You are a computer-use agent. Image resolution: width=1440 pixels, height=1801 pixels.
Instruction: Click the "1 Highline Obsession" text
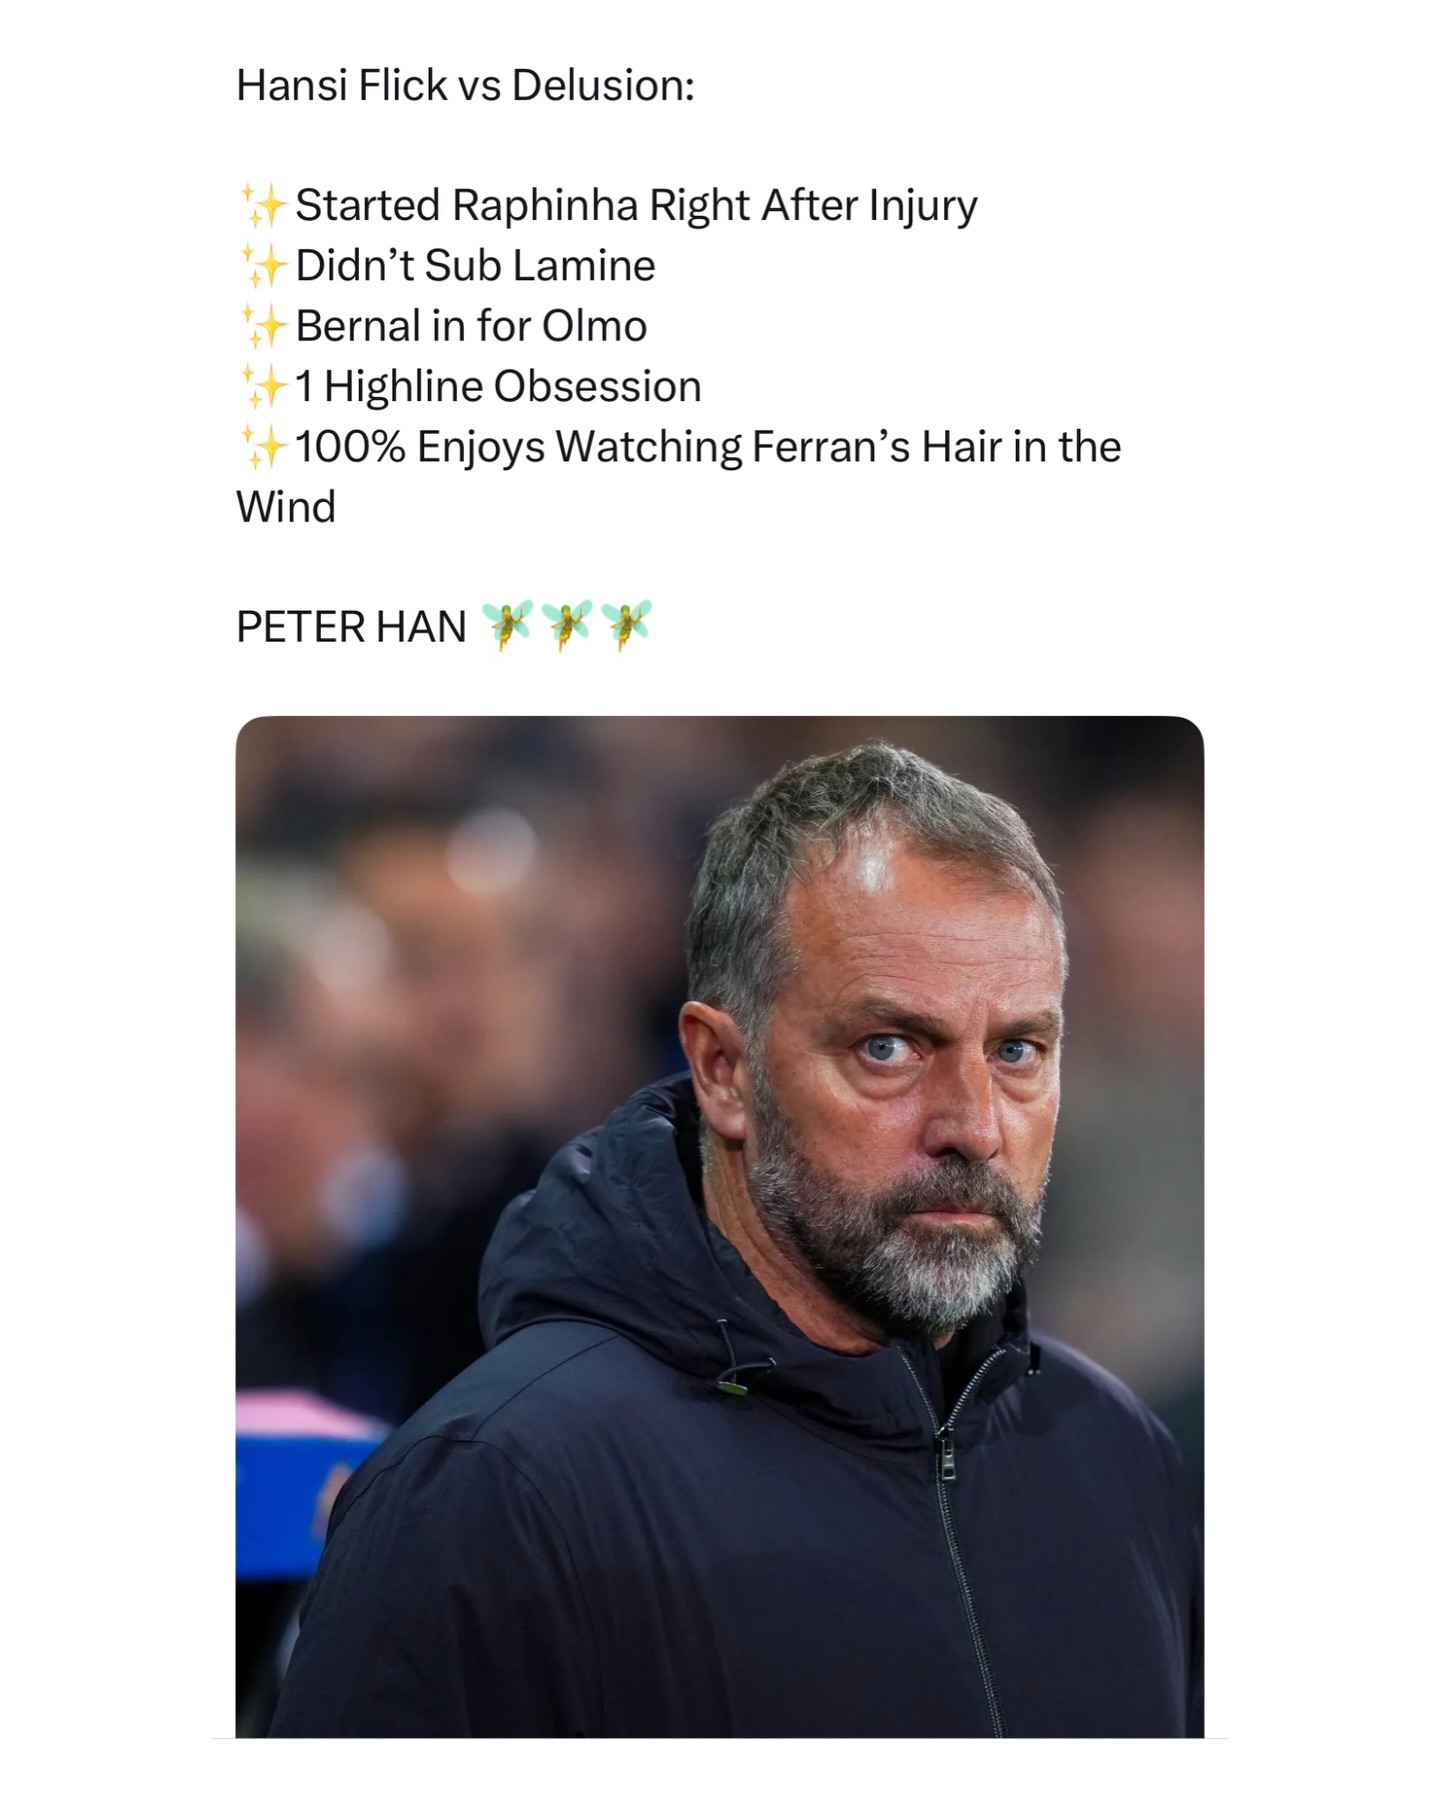coord(498,387)
